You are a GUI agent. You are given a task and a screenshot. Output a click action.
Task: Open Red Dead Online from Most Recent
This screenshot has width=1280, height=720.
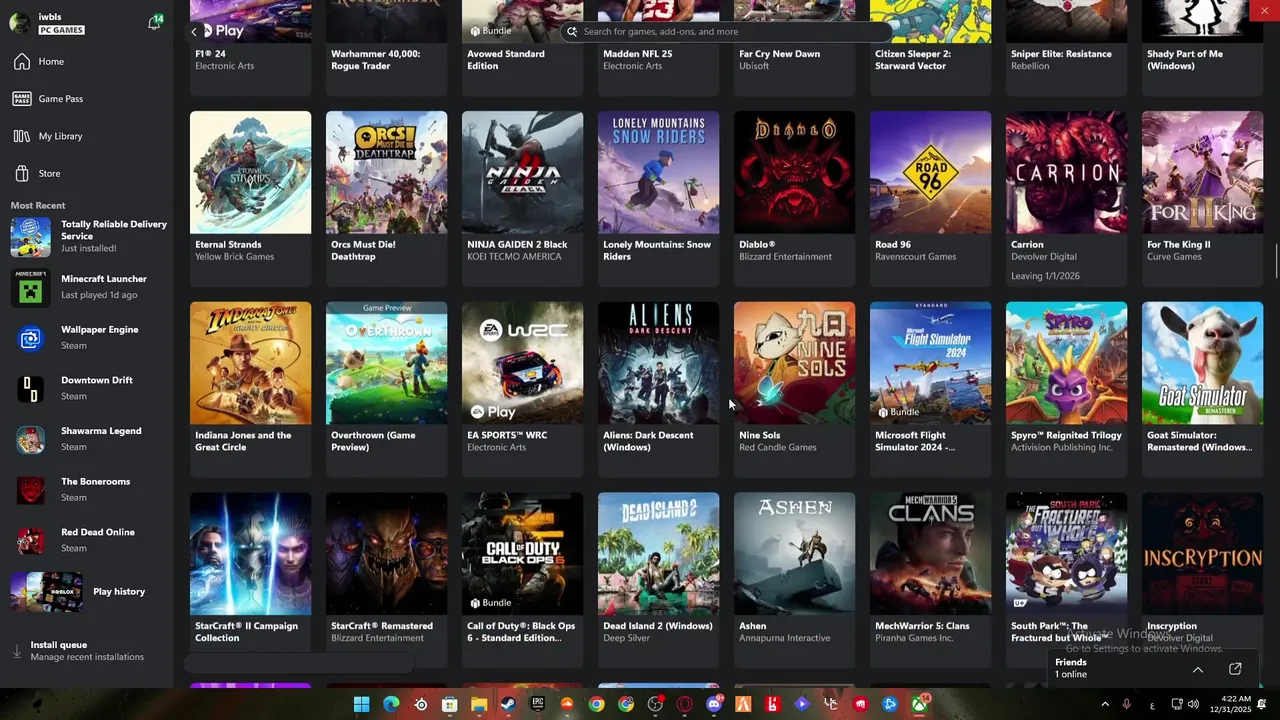pos(88,540)
